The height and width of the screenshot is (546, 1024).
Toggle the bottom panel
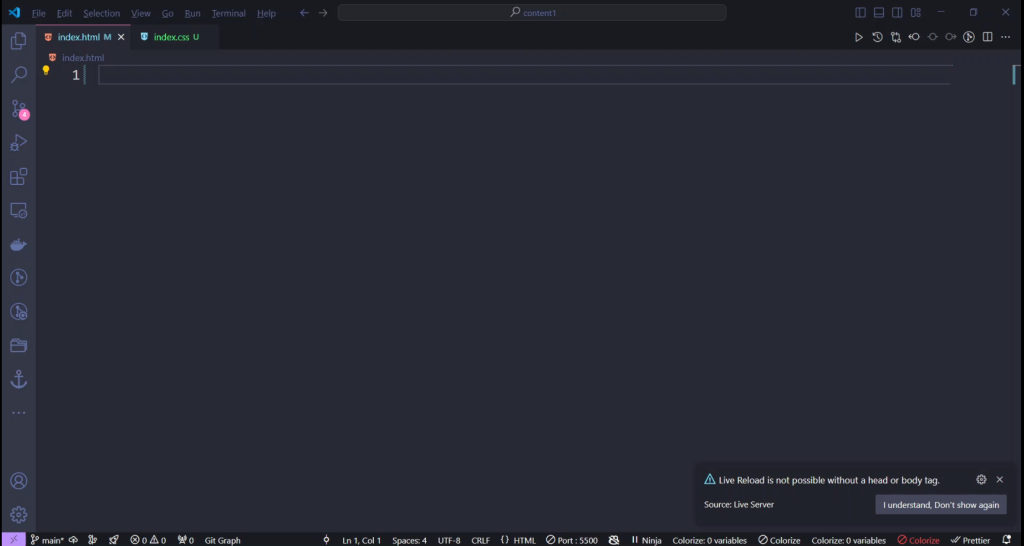[879, 12]
